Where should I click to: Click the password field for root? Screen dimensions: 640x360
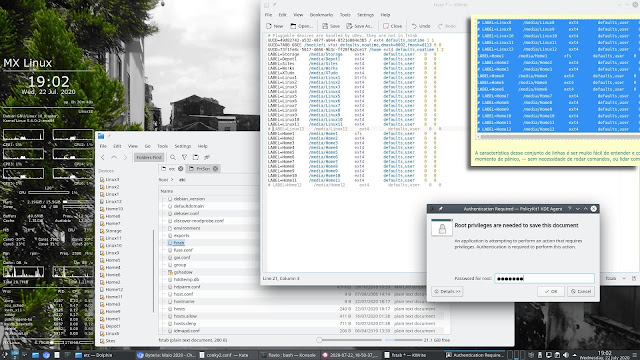point(544,278)
